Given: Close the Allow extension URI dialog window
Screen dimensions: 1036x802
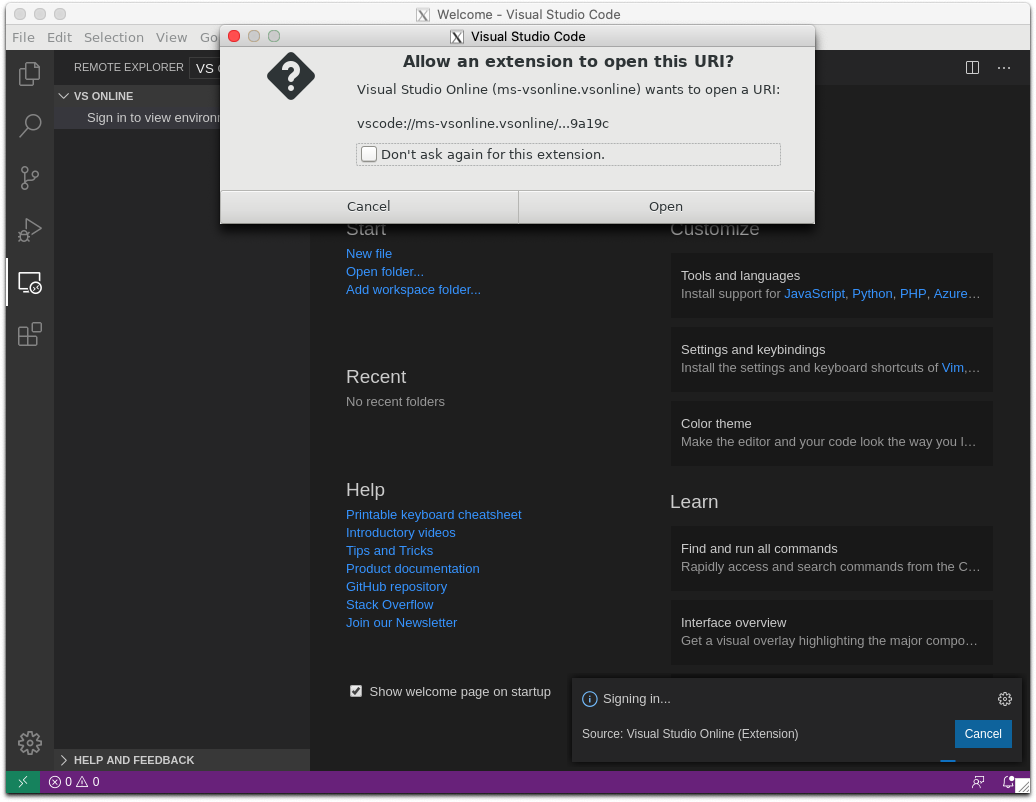Looking at the screenshot, I should (234, 36).
